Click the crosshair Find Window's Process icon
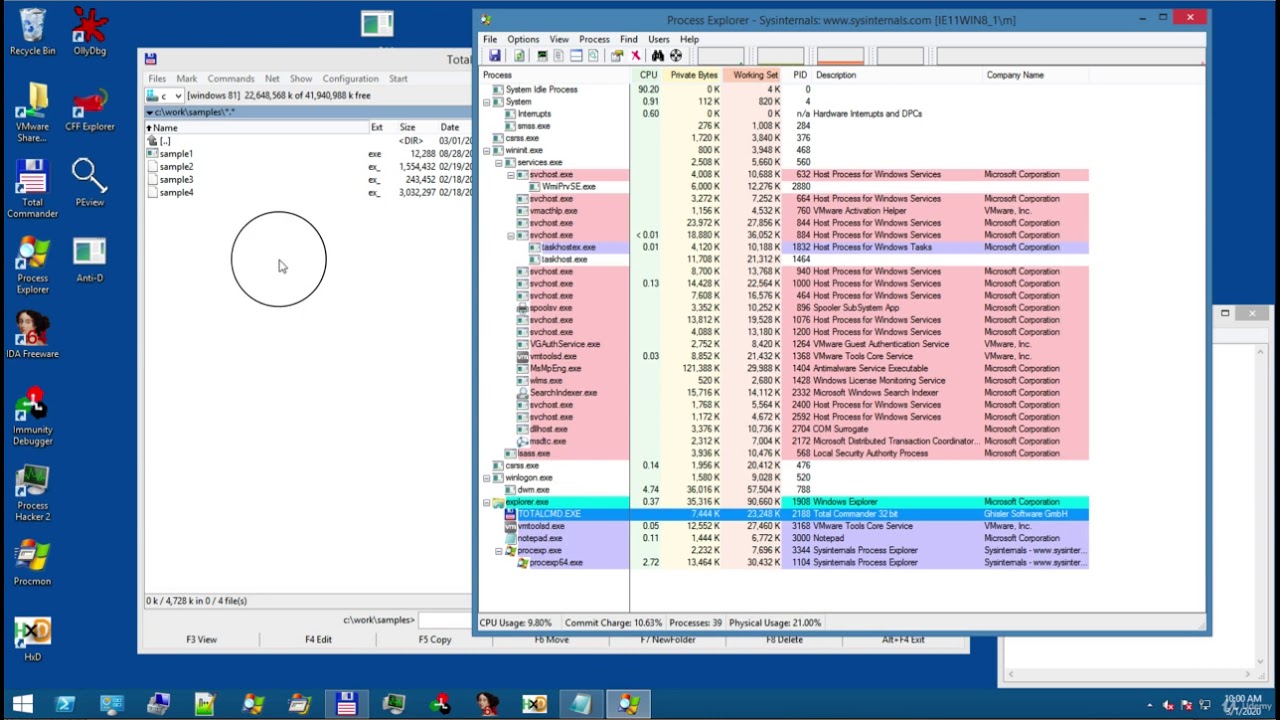The height and width of the screenshot is (720, 1280). 676,55
